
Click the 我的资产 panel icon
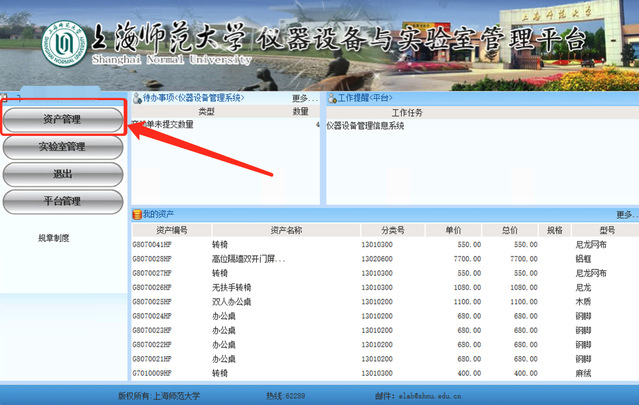(137, 215)
